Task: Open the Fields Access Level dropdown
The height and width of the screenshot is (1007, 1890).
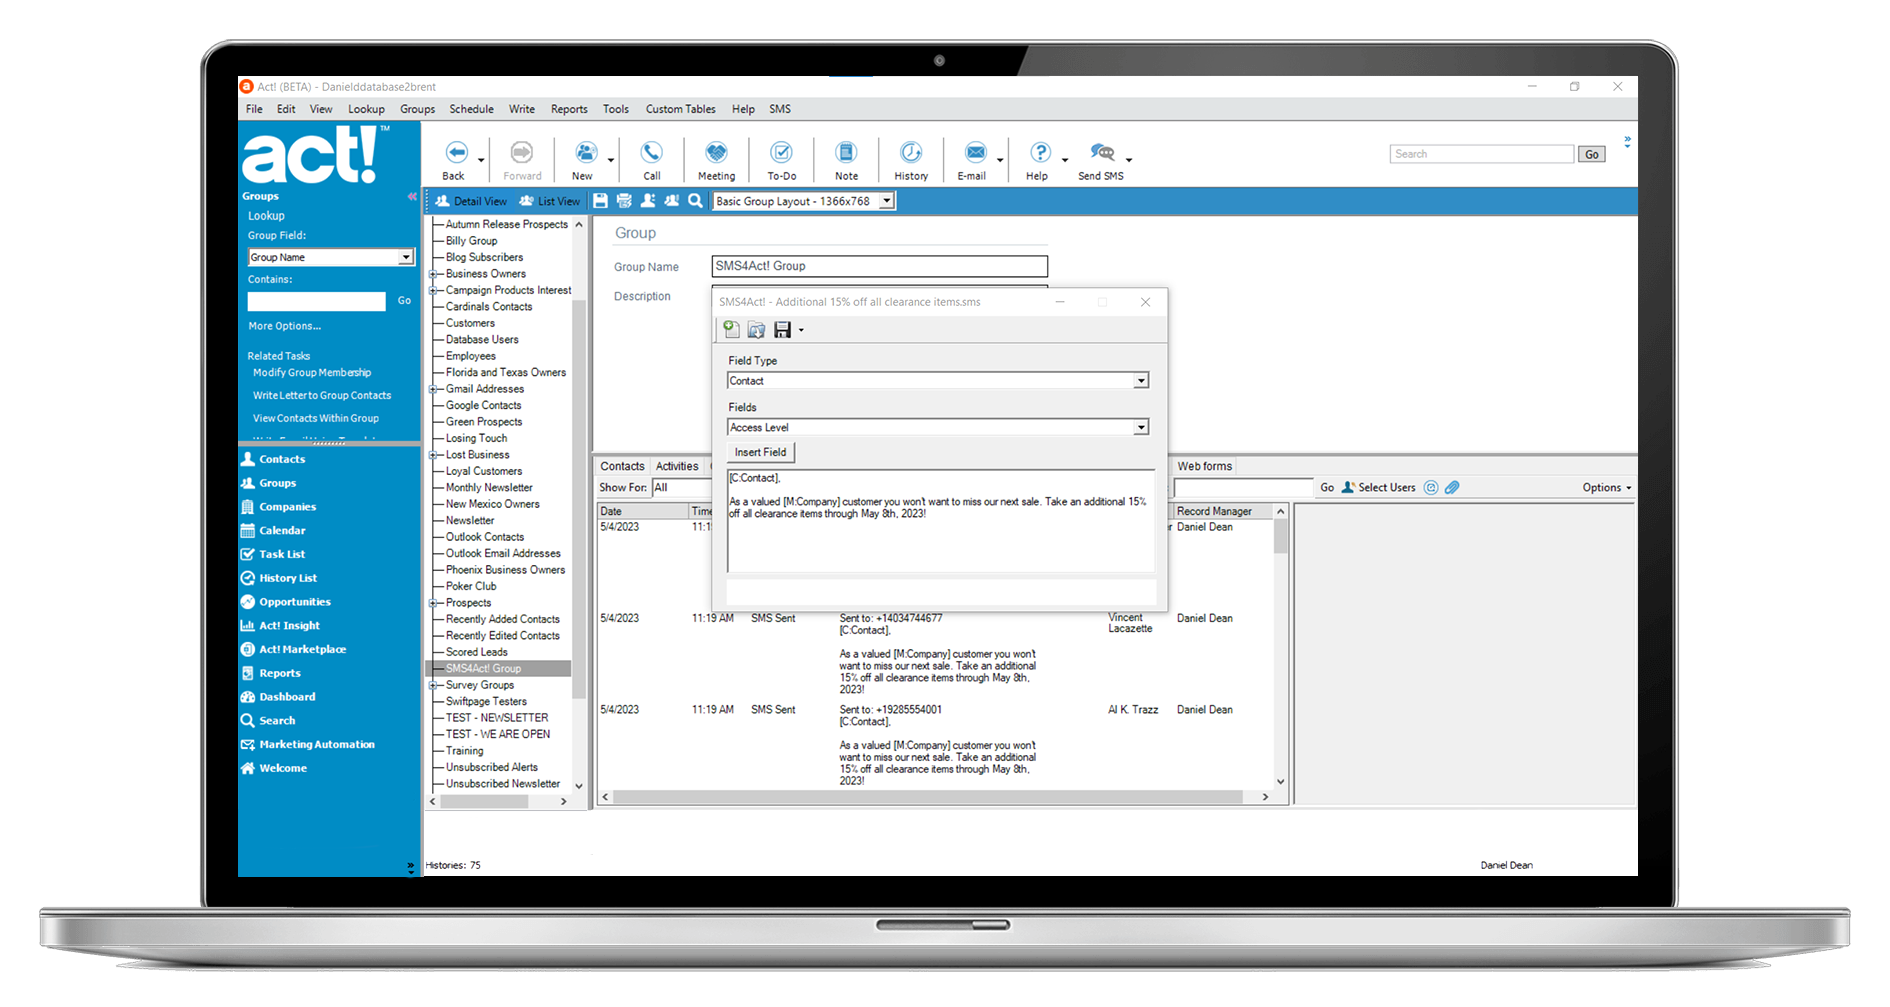Action: tap(1141, 428)
